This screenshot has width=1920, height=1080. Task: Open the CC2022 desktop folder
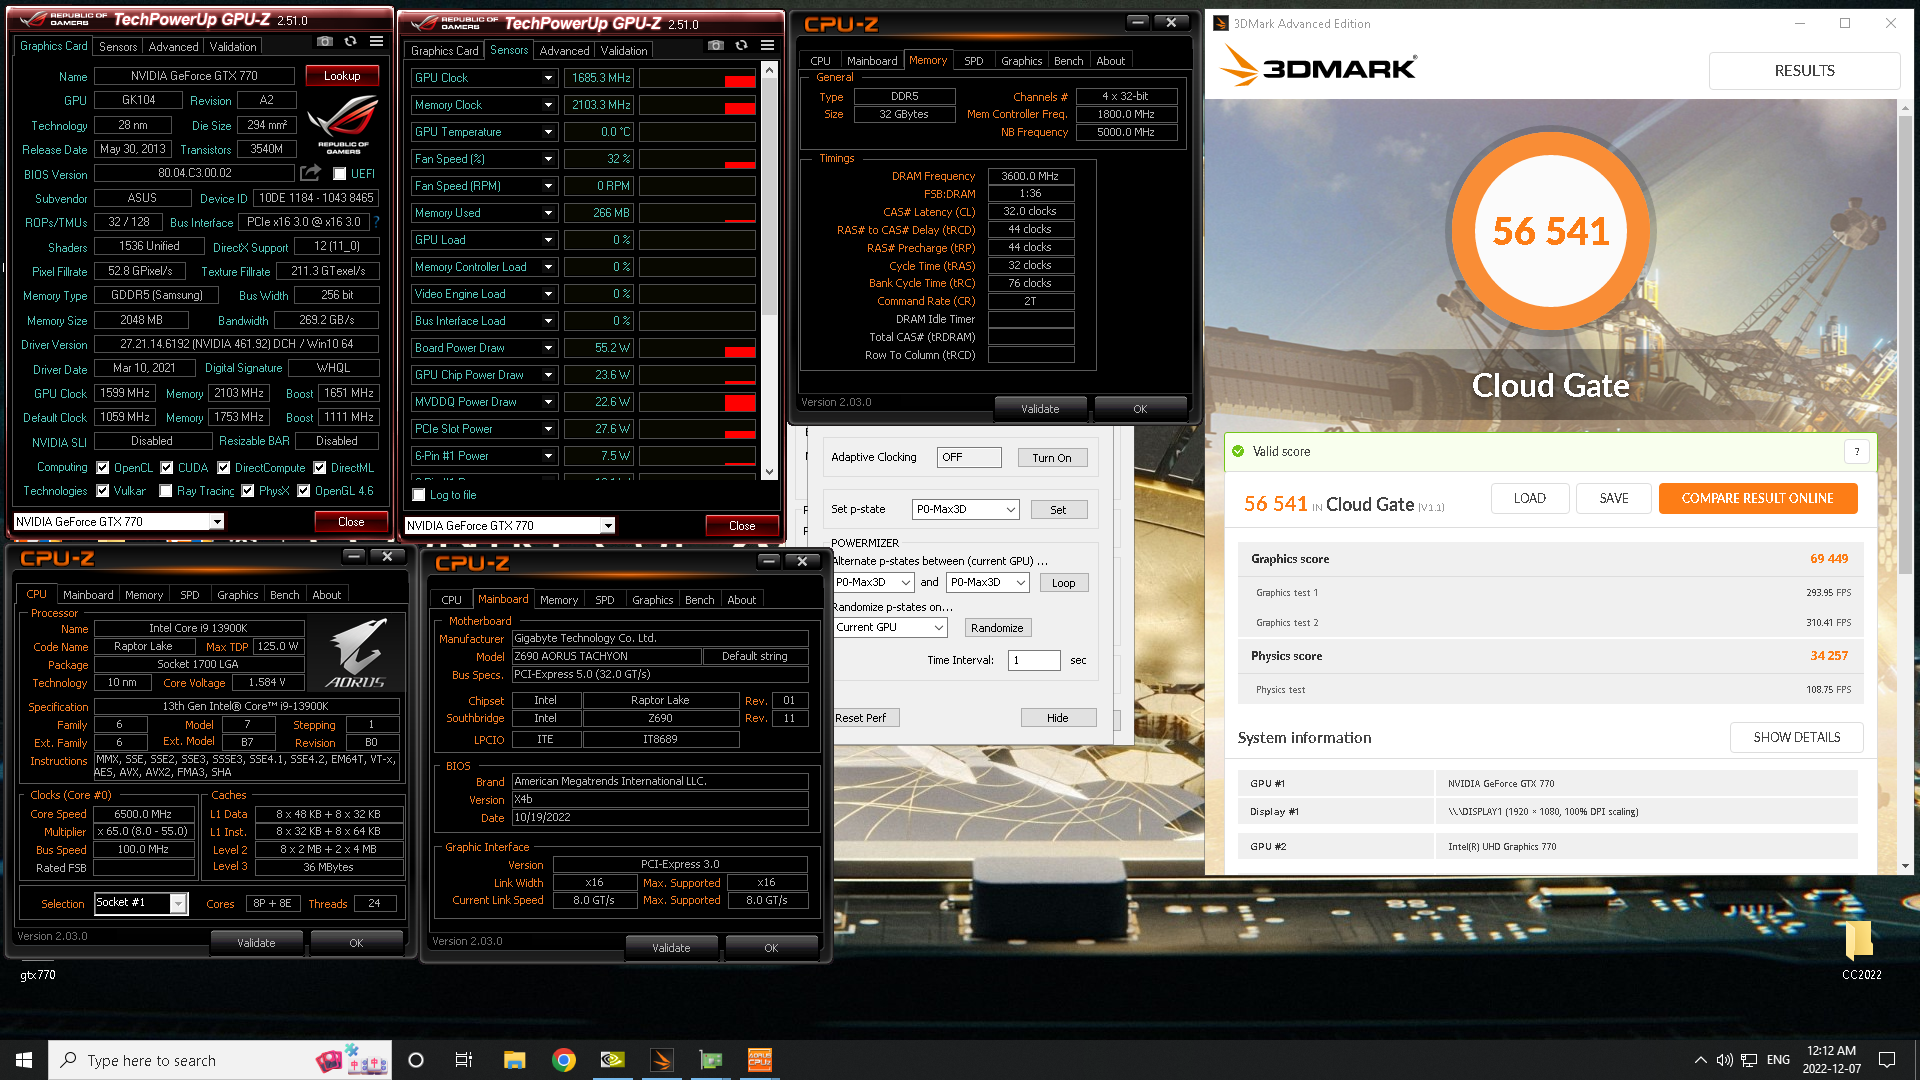[x=1860, y=950]
